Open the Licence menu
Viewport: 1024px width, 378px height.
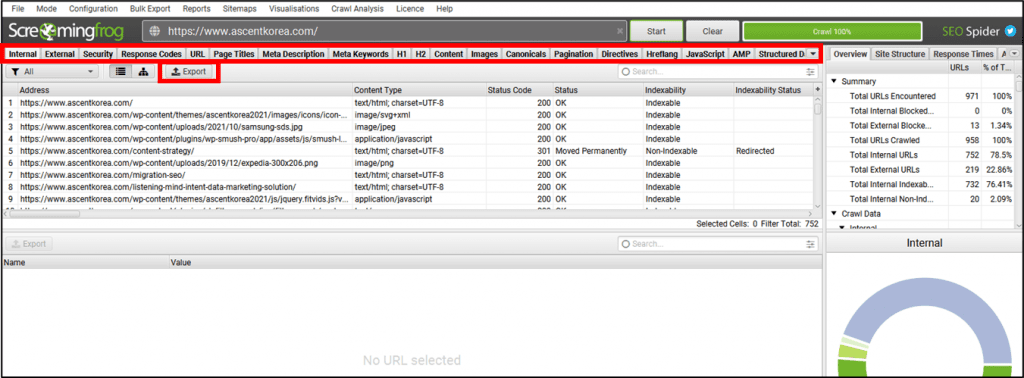click(x=409, y=9)
